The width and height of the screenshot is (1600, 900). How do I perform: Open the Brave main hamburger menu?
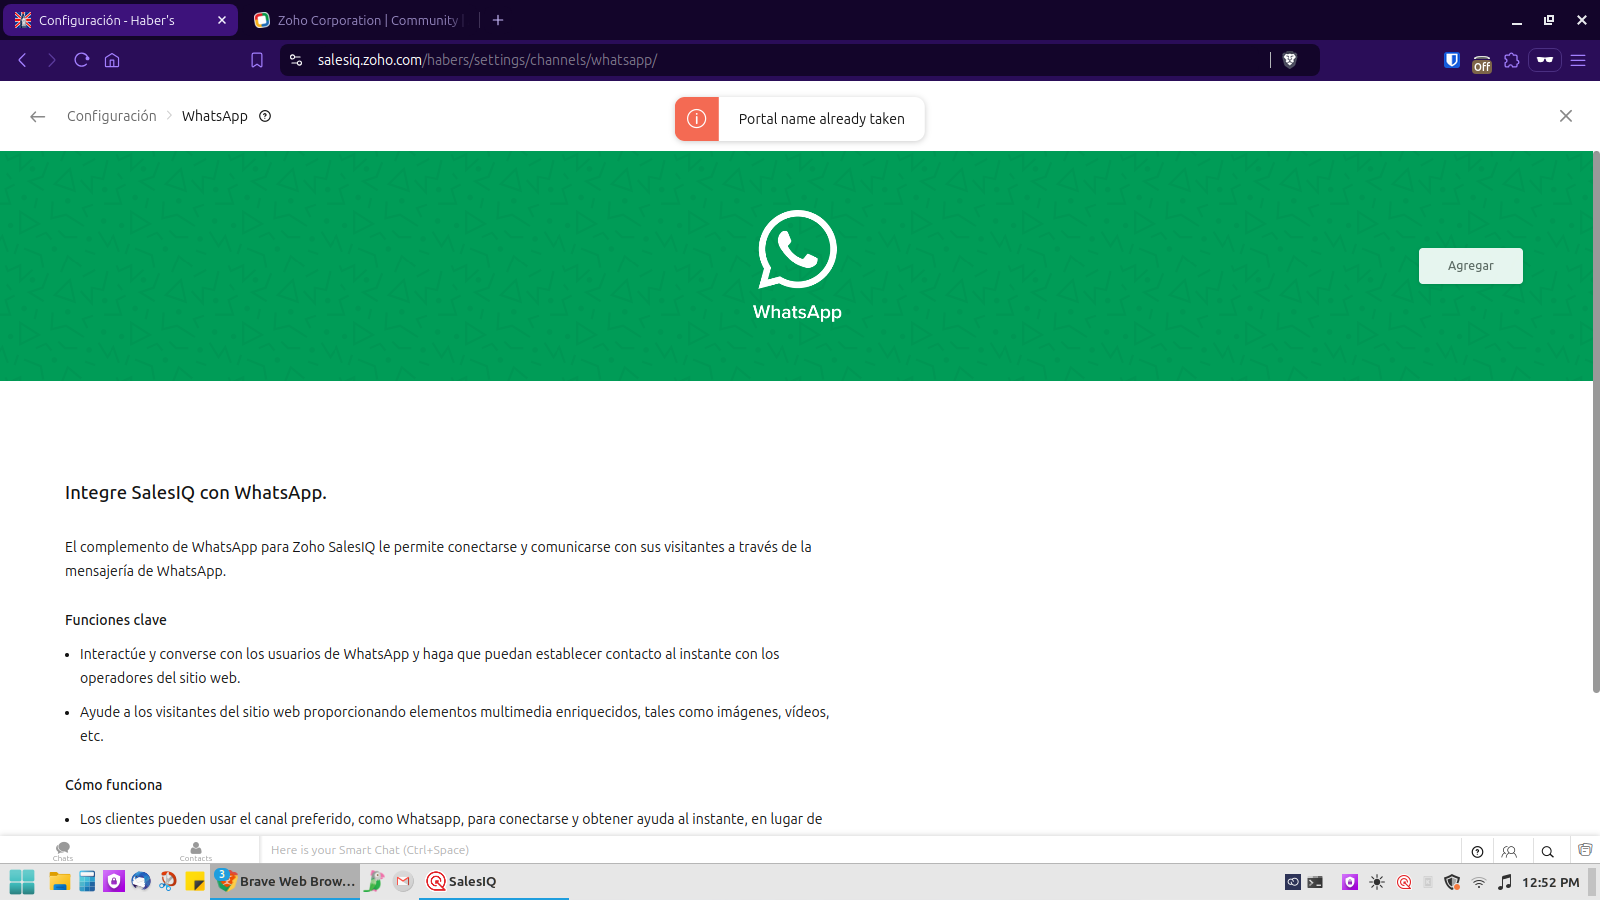pos(1578,60)
